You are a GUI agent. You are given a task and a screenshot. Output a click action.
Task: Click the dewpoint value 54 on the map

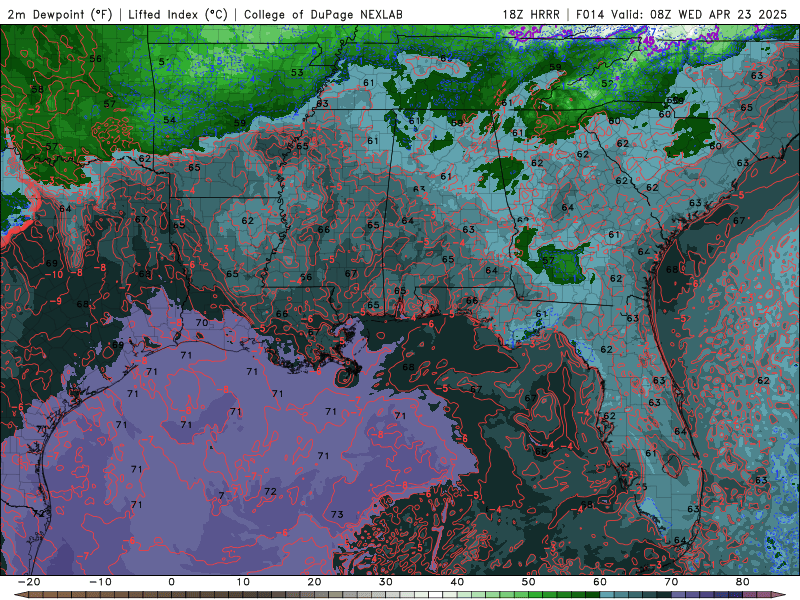[169, 120]
